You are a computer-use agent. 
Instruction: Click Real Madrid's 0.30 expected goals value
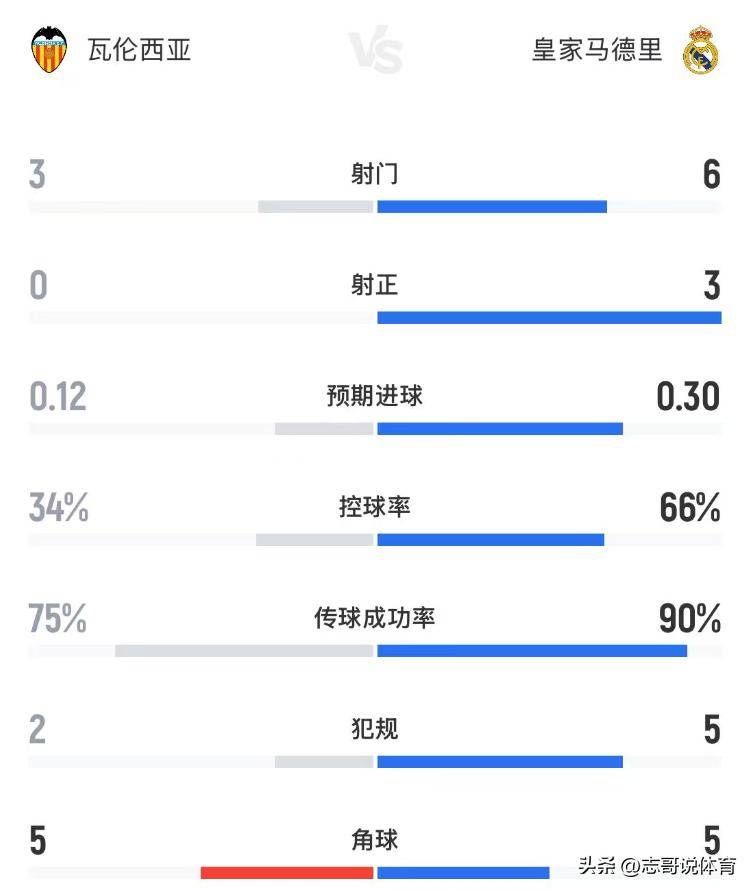(x=688, y=397)
